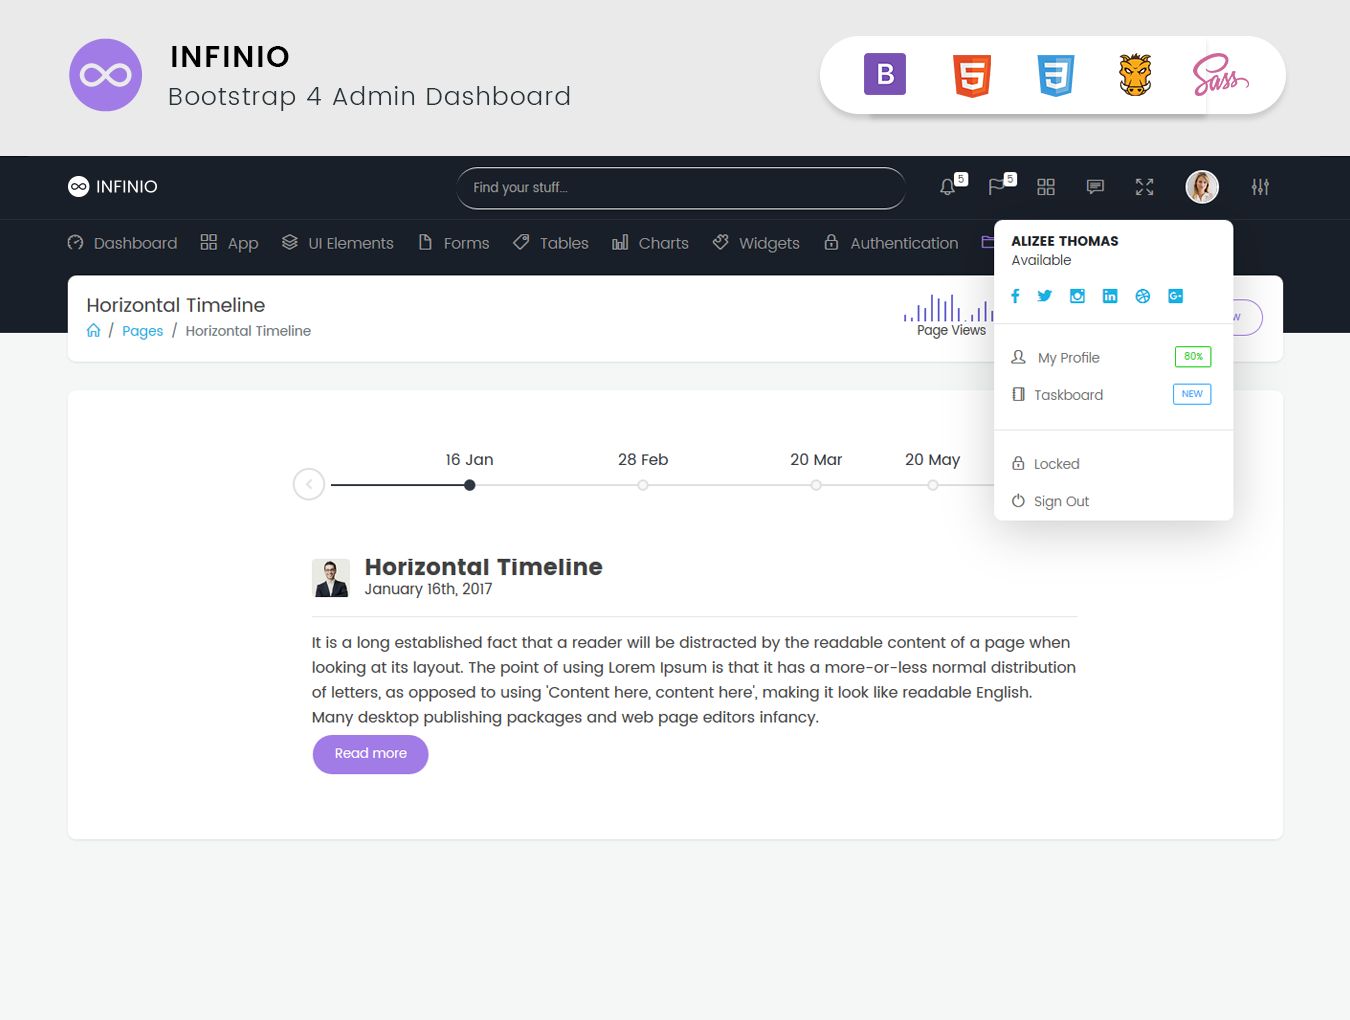Image resolution: width=1350 pixels, height=1020 pixels.
Task: Toggle fullscreen with the expand icon
Action: click(1145, 187)
